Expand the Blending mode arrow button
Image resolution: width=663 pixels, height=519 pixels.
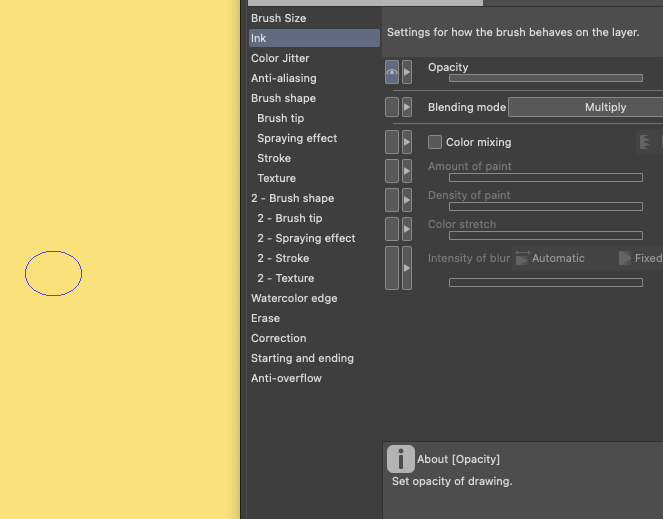pos(407,107)
